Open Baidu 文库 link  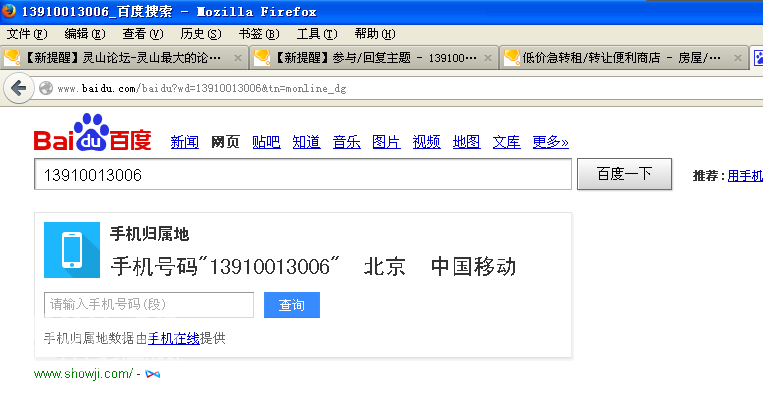pos(507,142)
